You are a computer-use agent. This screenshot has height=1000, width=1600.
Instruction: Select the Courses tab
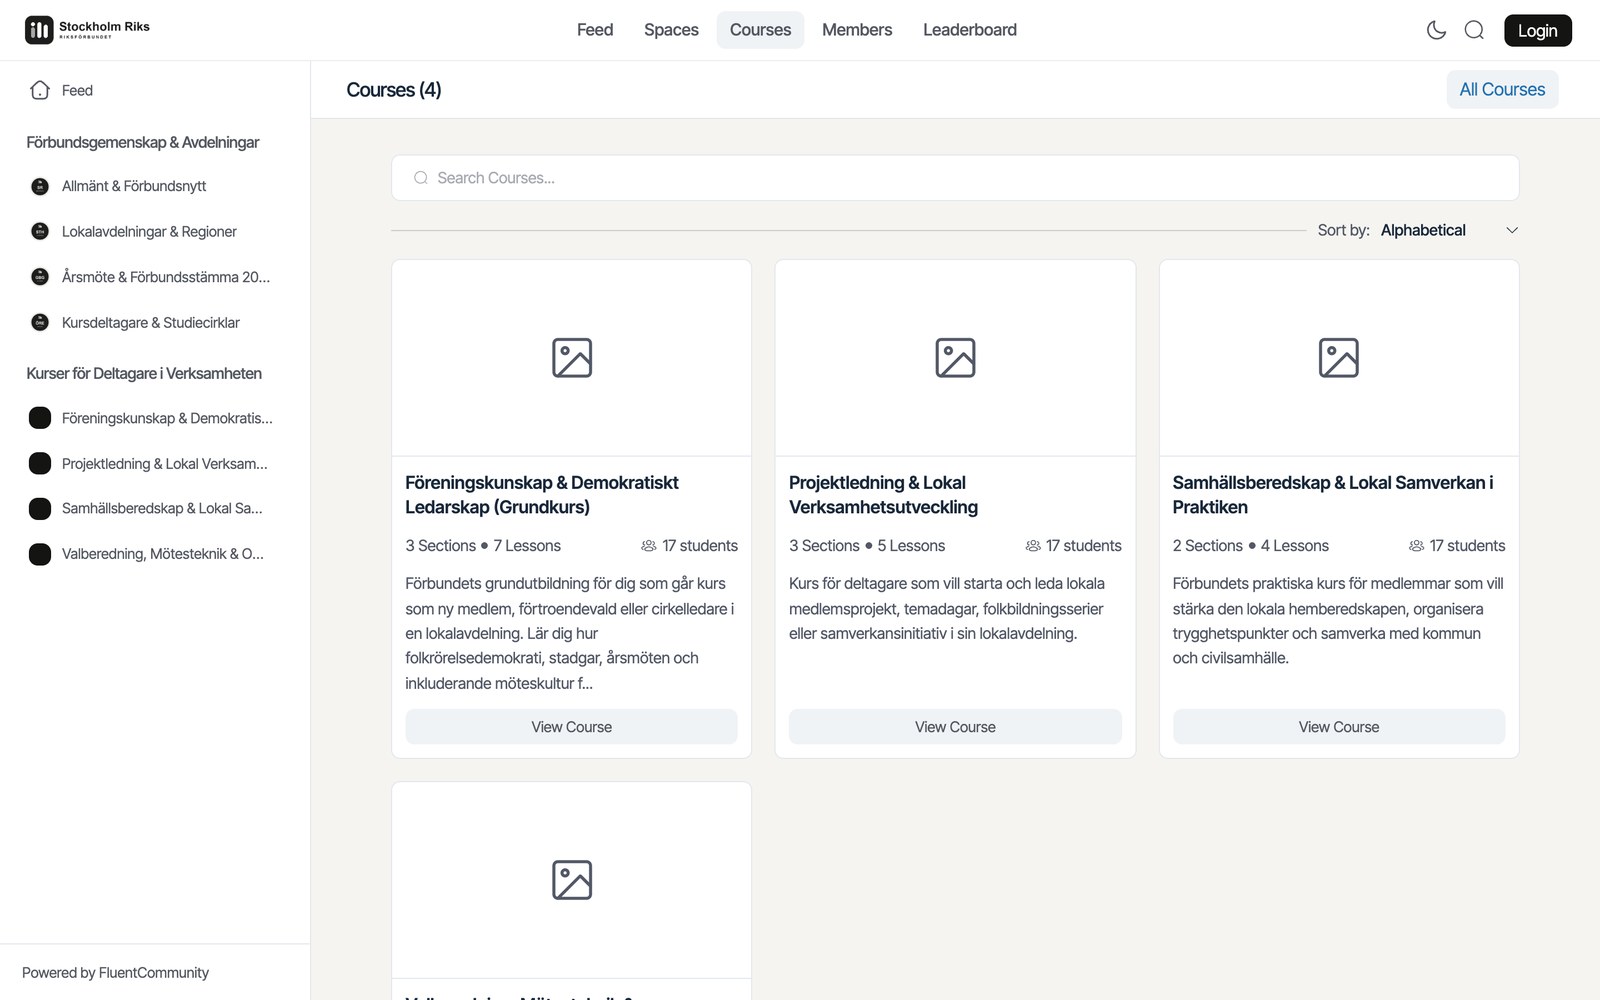[x=760, y=30]
